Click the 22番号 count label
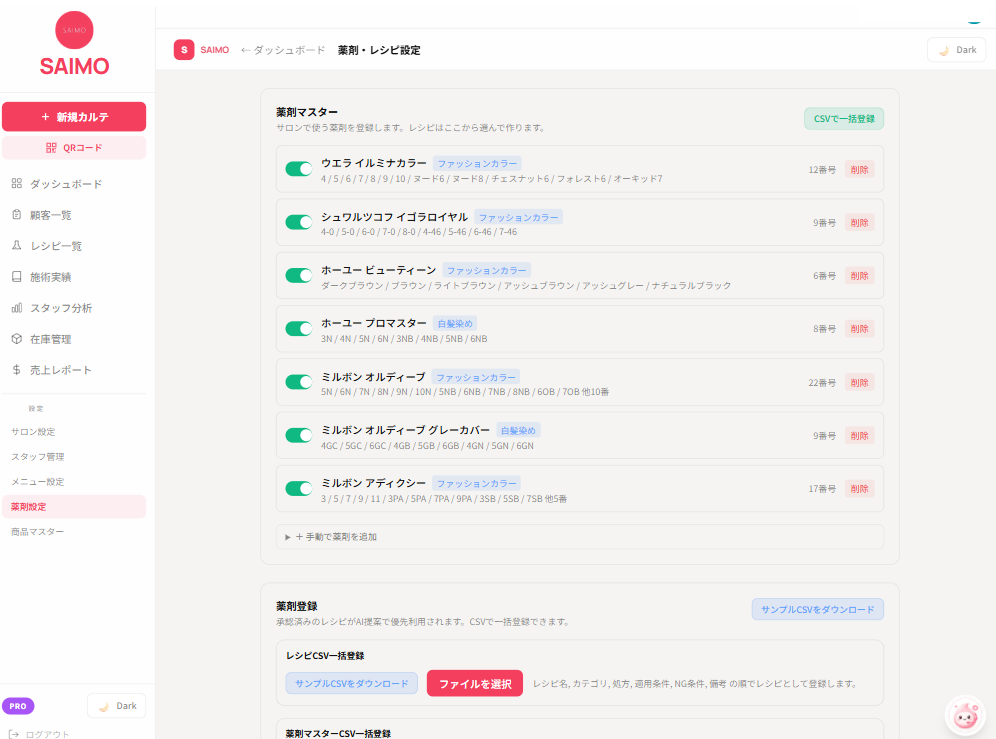Image resolution: width=996 pixels, height=739 pixels. pos(822,383)
